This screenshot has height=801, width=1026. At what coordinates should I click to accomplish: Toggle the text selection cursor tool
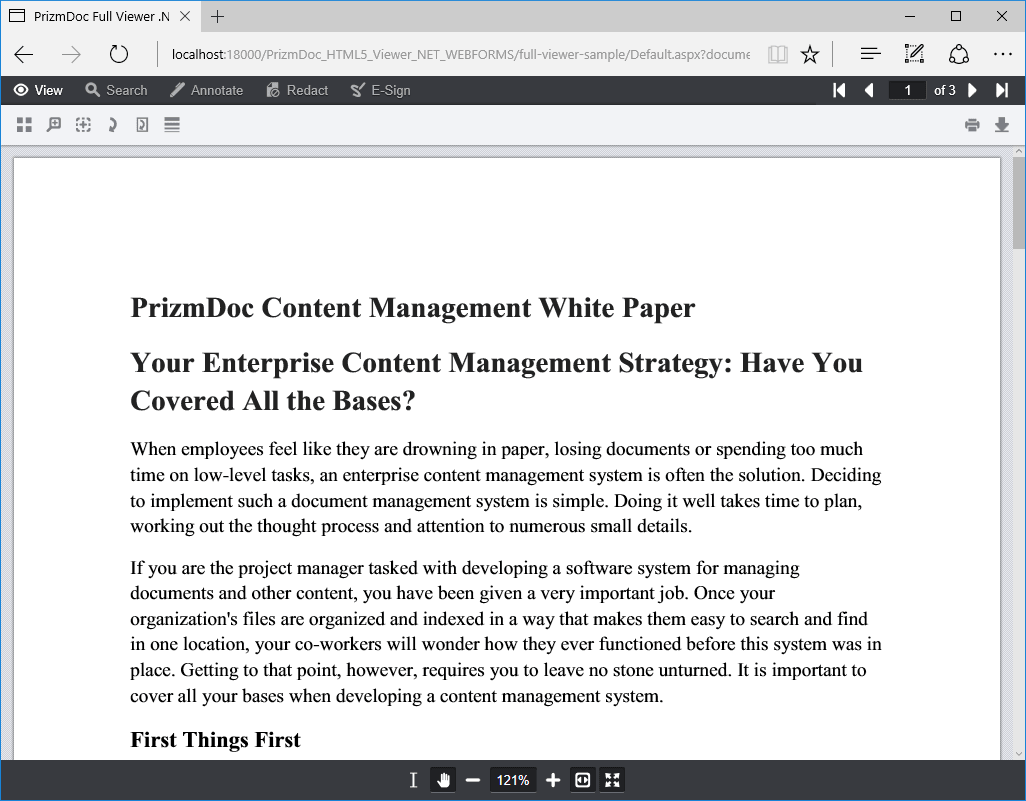click(x=413, y=780)
